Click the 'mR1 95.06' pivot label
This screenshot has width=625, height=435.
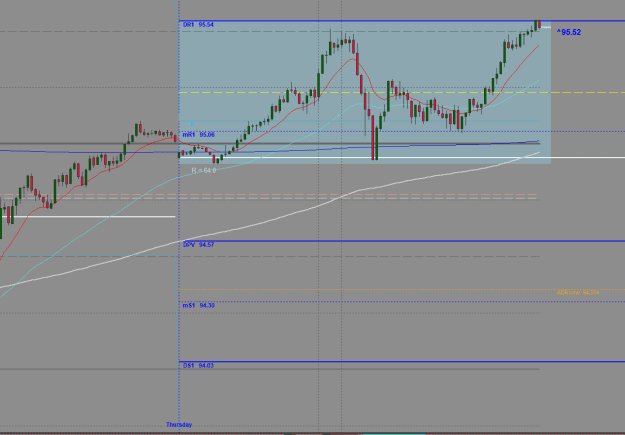(x=199, y=135)
